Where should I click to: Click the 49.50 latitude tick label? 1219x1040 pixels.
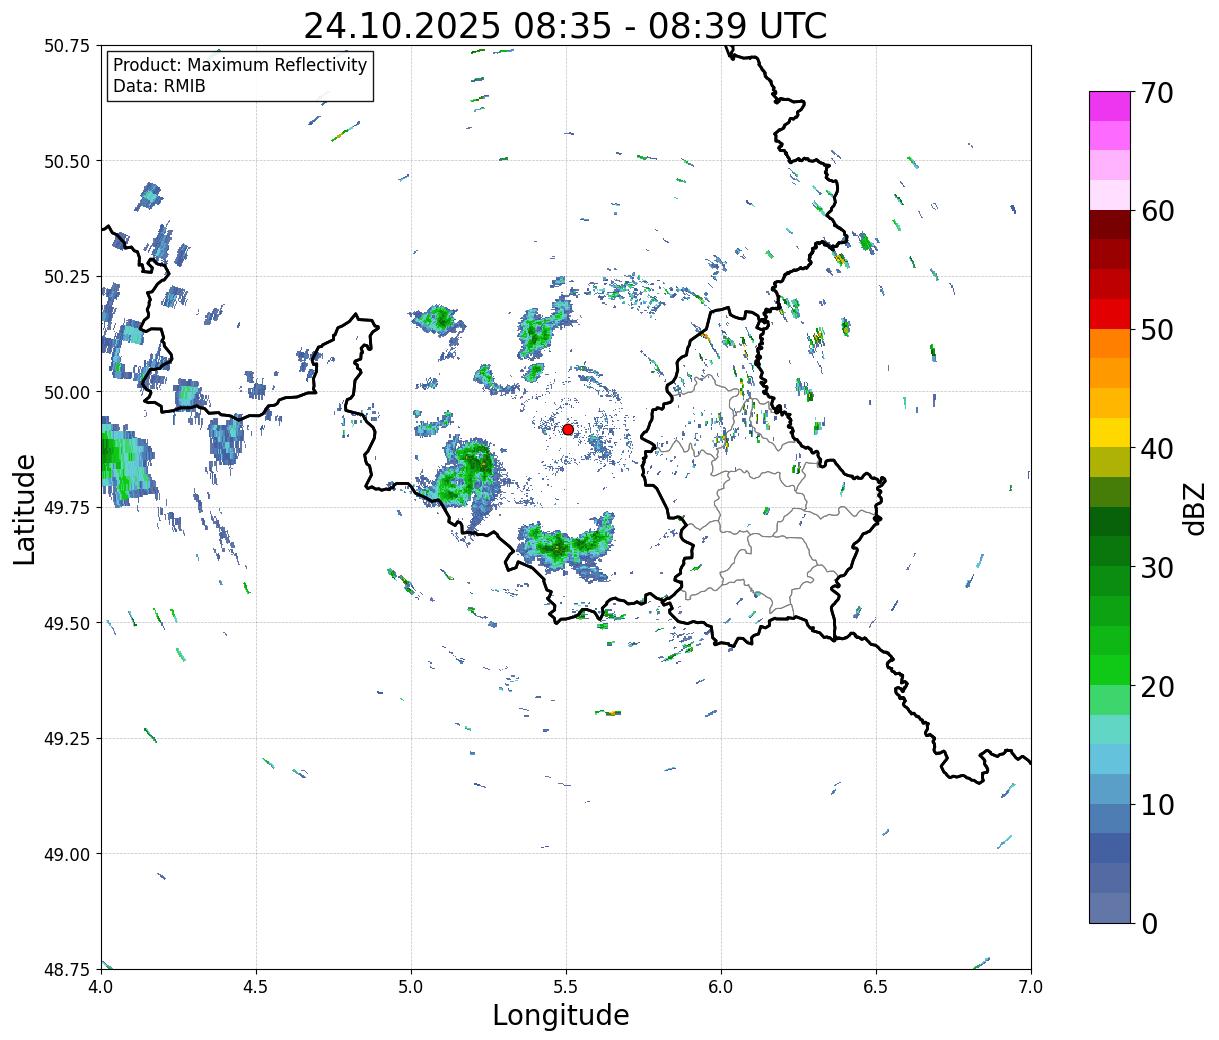tap(66, 623)
